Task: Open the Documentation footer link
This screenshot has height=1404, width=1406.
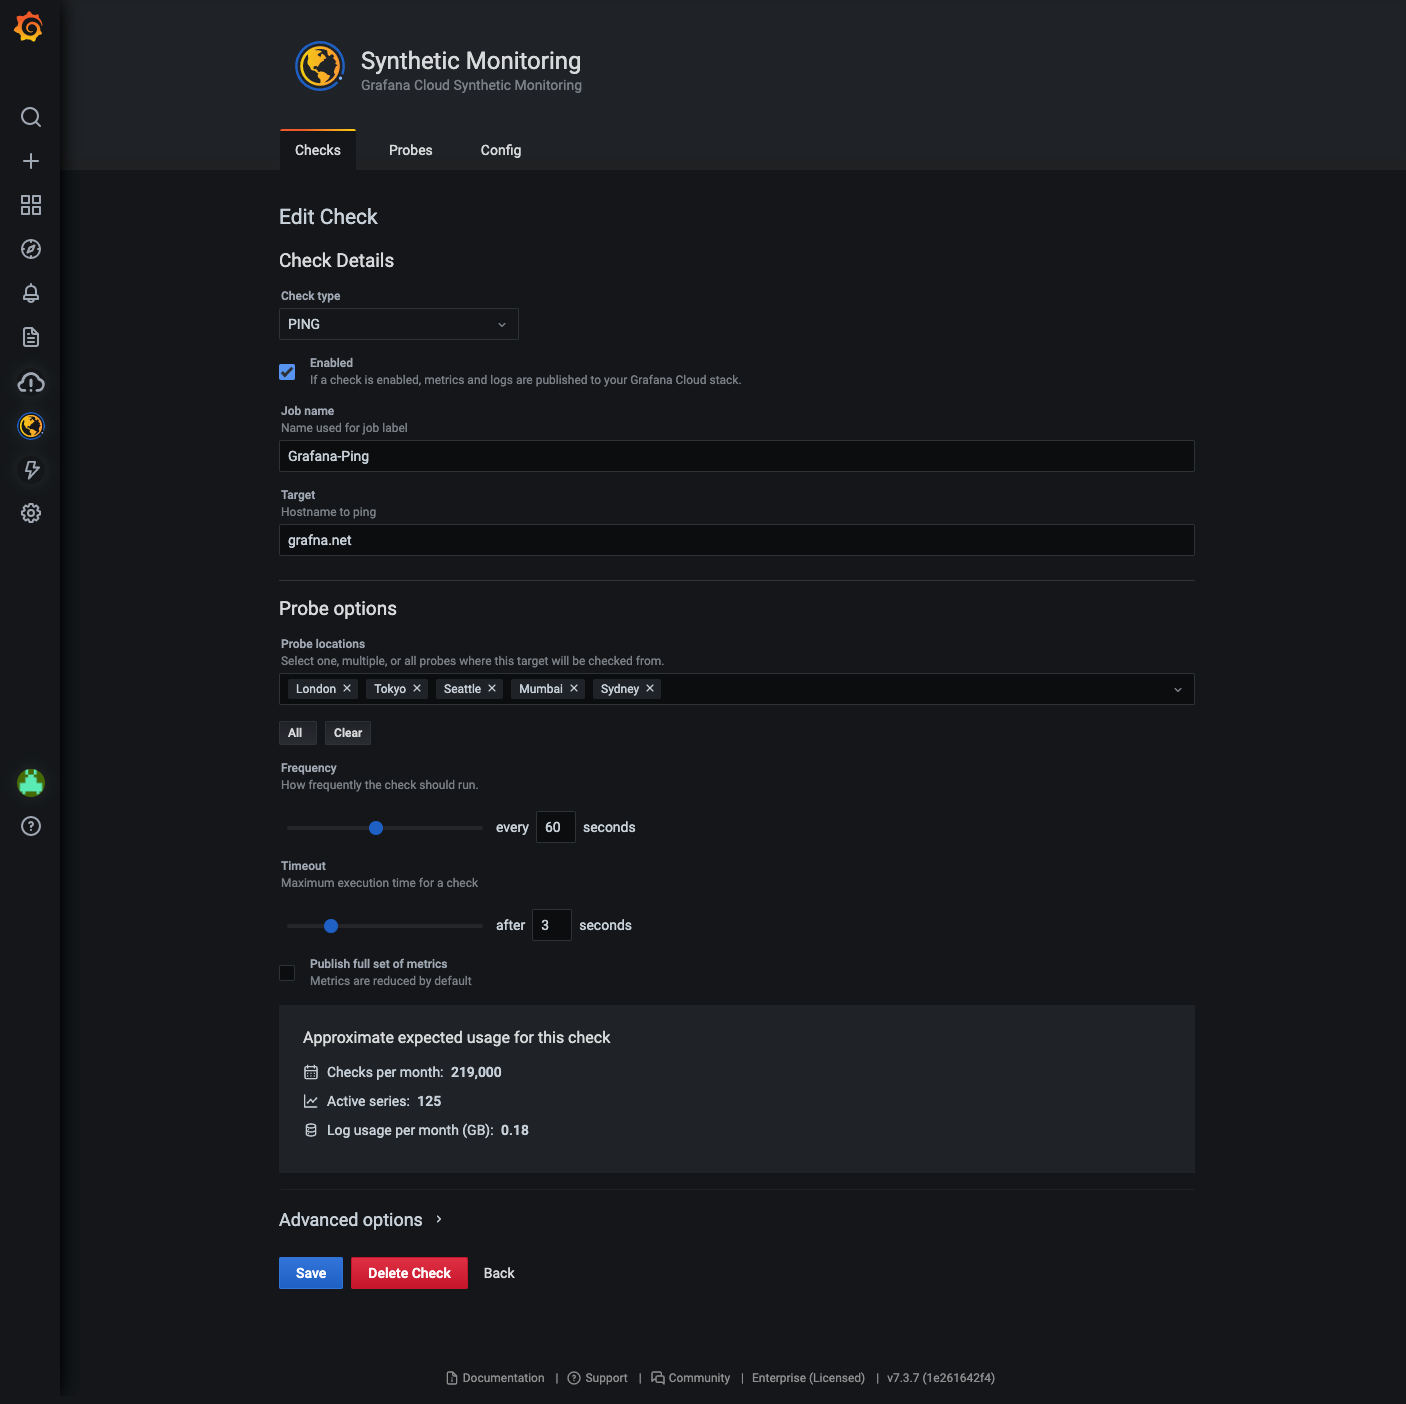Action: (x=495, y=1378)
